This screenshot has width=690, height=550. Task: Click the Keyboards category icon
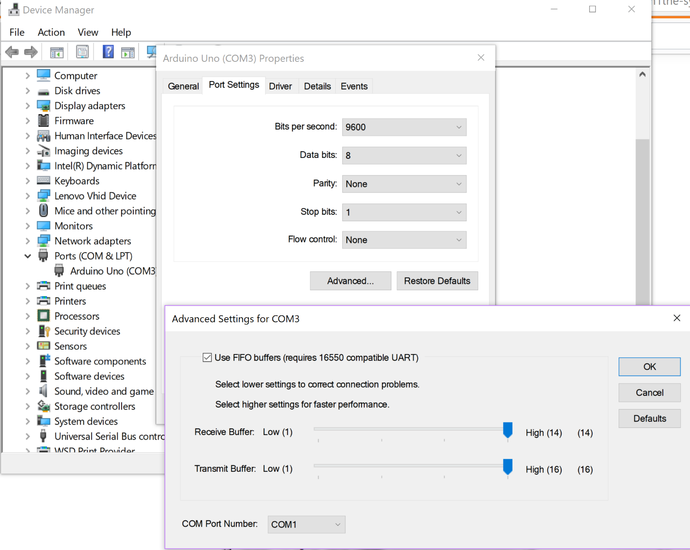tap(44, 181)
